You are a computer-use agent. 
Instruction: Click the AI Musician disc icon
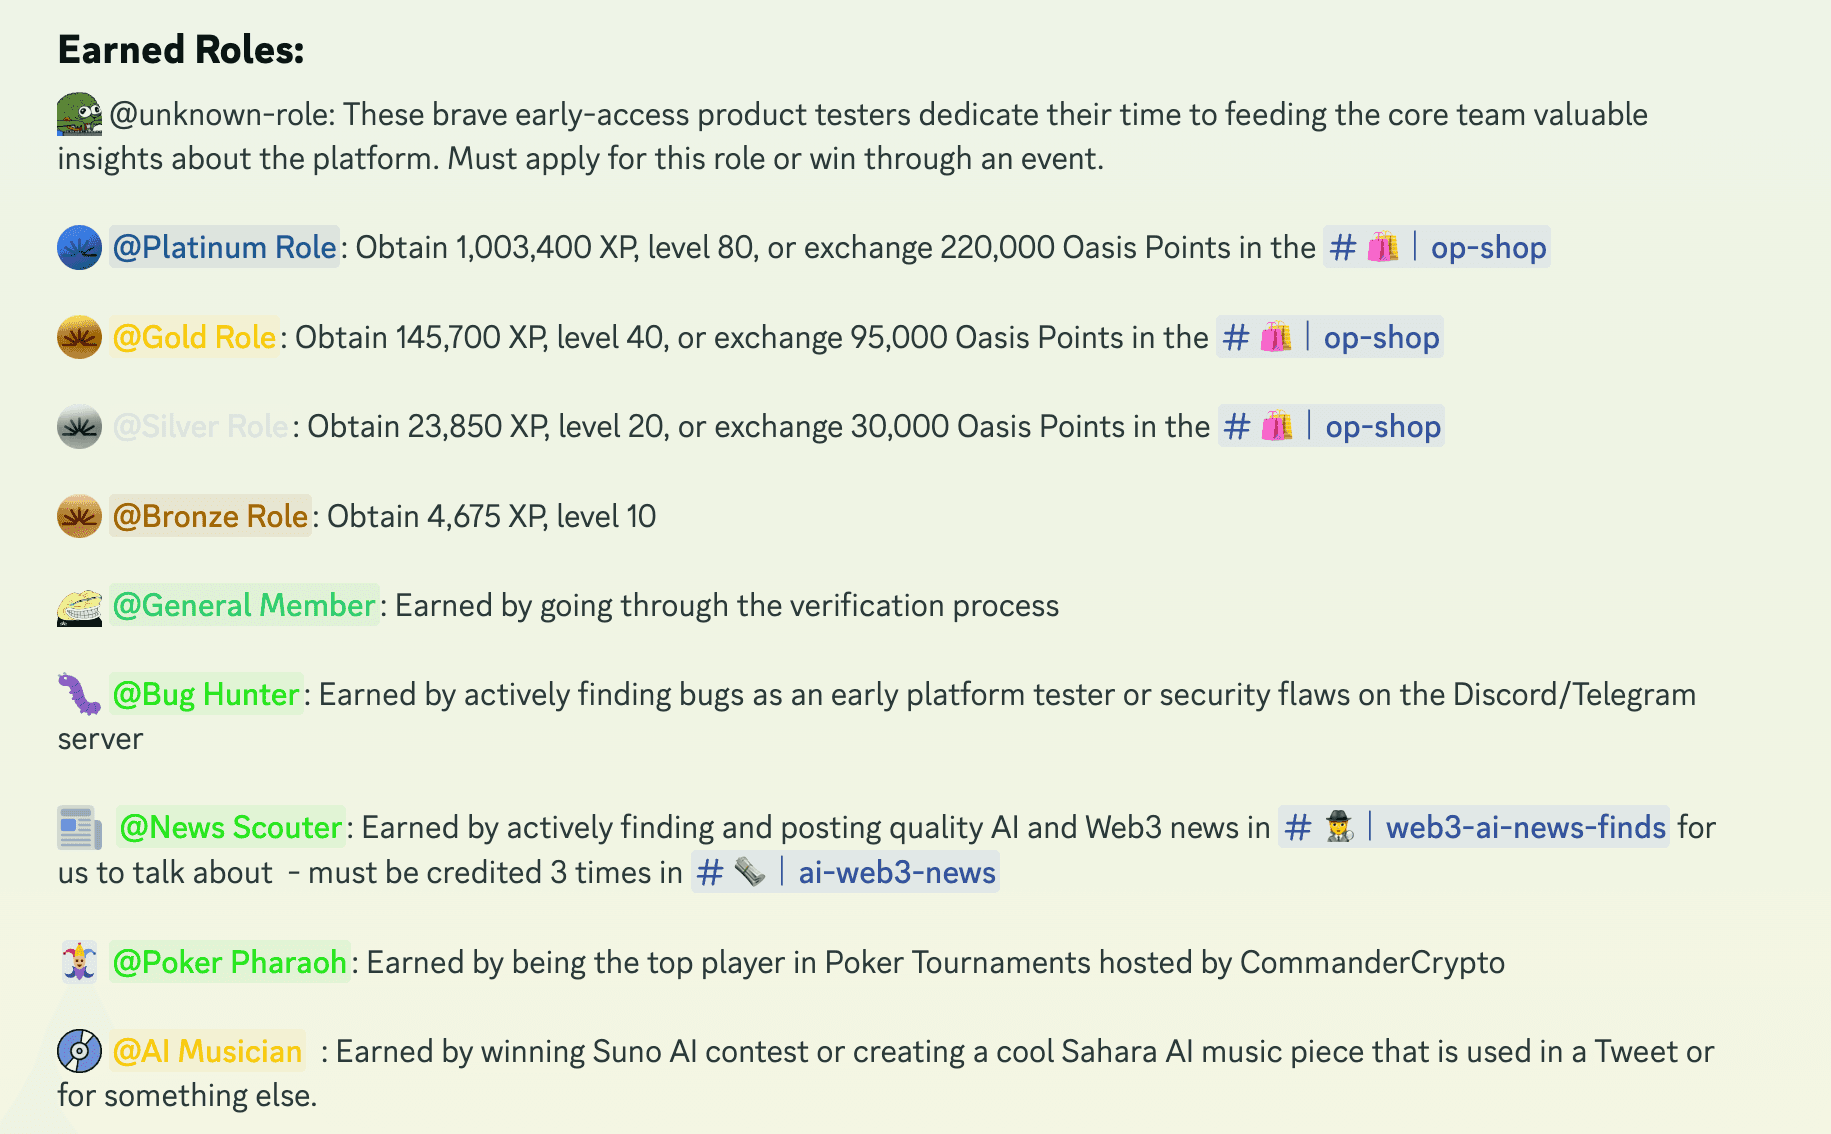pyautogui.click(x=79, y=1051)
